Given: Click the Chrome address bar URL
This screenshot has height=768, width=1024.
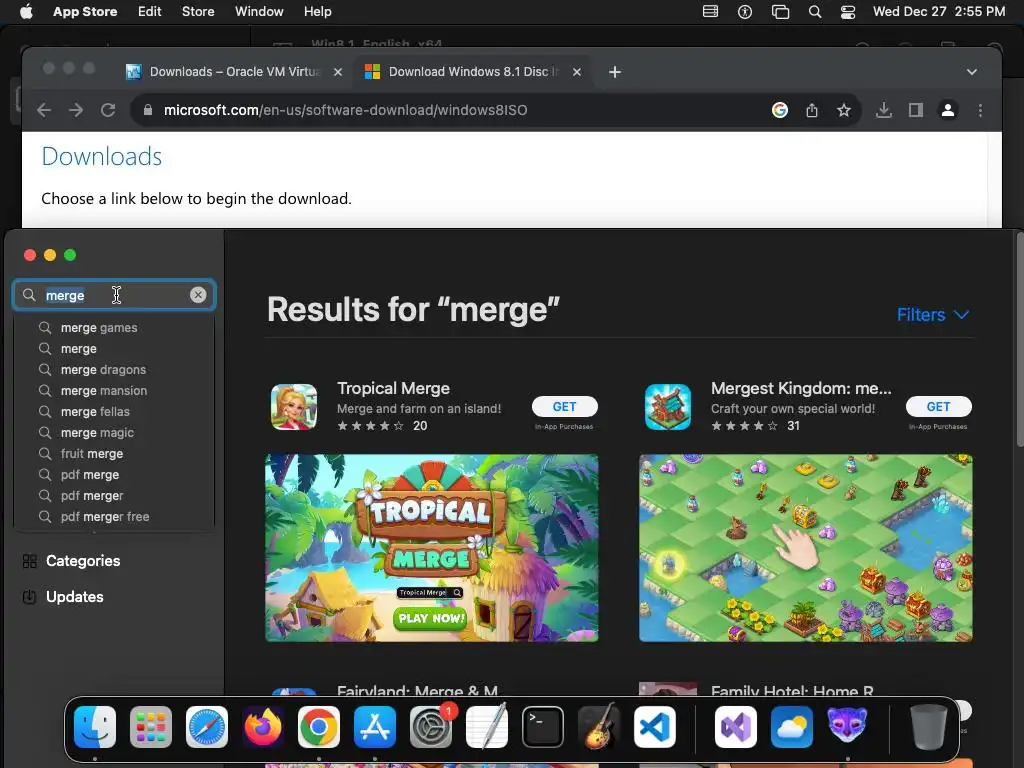Looking at the screenshot, I should point(345,110).
